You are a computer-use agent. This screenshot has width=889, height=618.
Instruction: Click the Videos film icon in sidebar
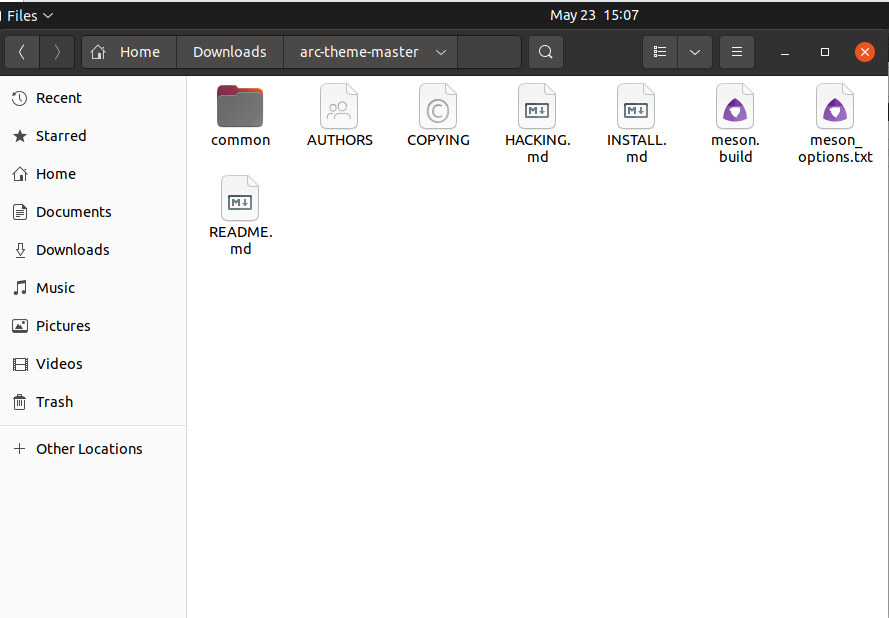[x=20, y=364]
